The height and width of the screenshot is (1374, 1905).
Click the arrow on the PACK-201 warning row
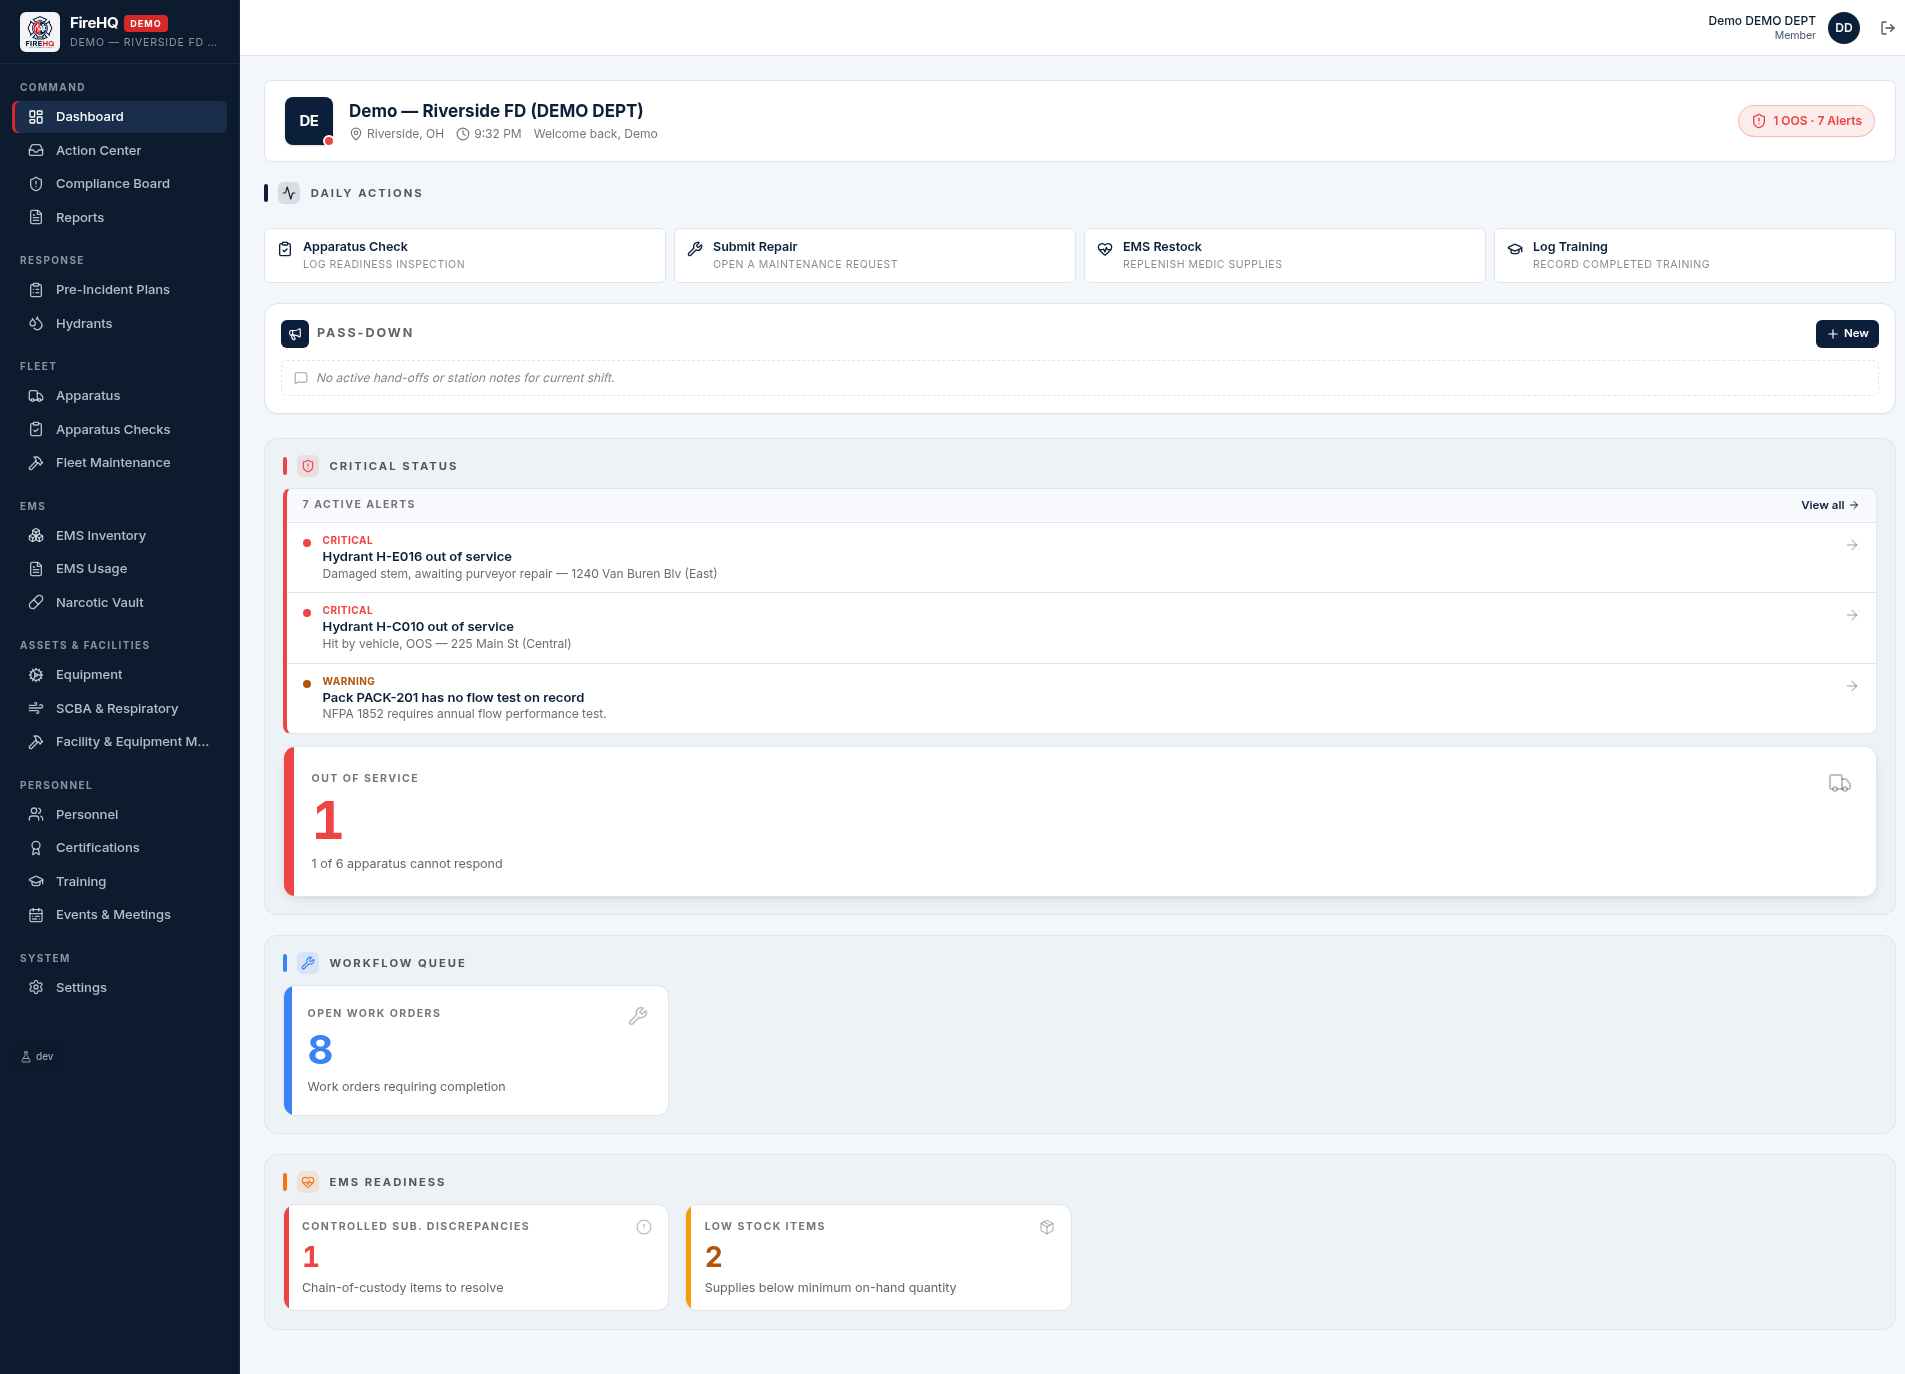click(1852, 686)
